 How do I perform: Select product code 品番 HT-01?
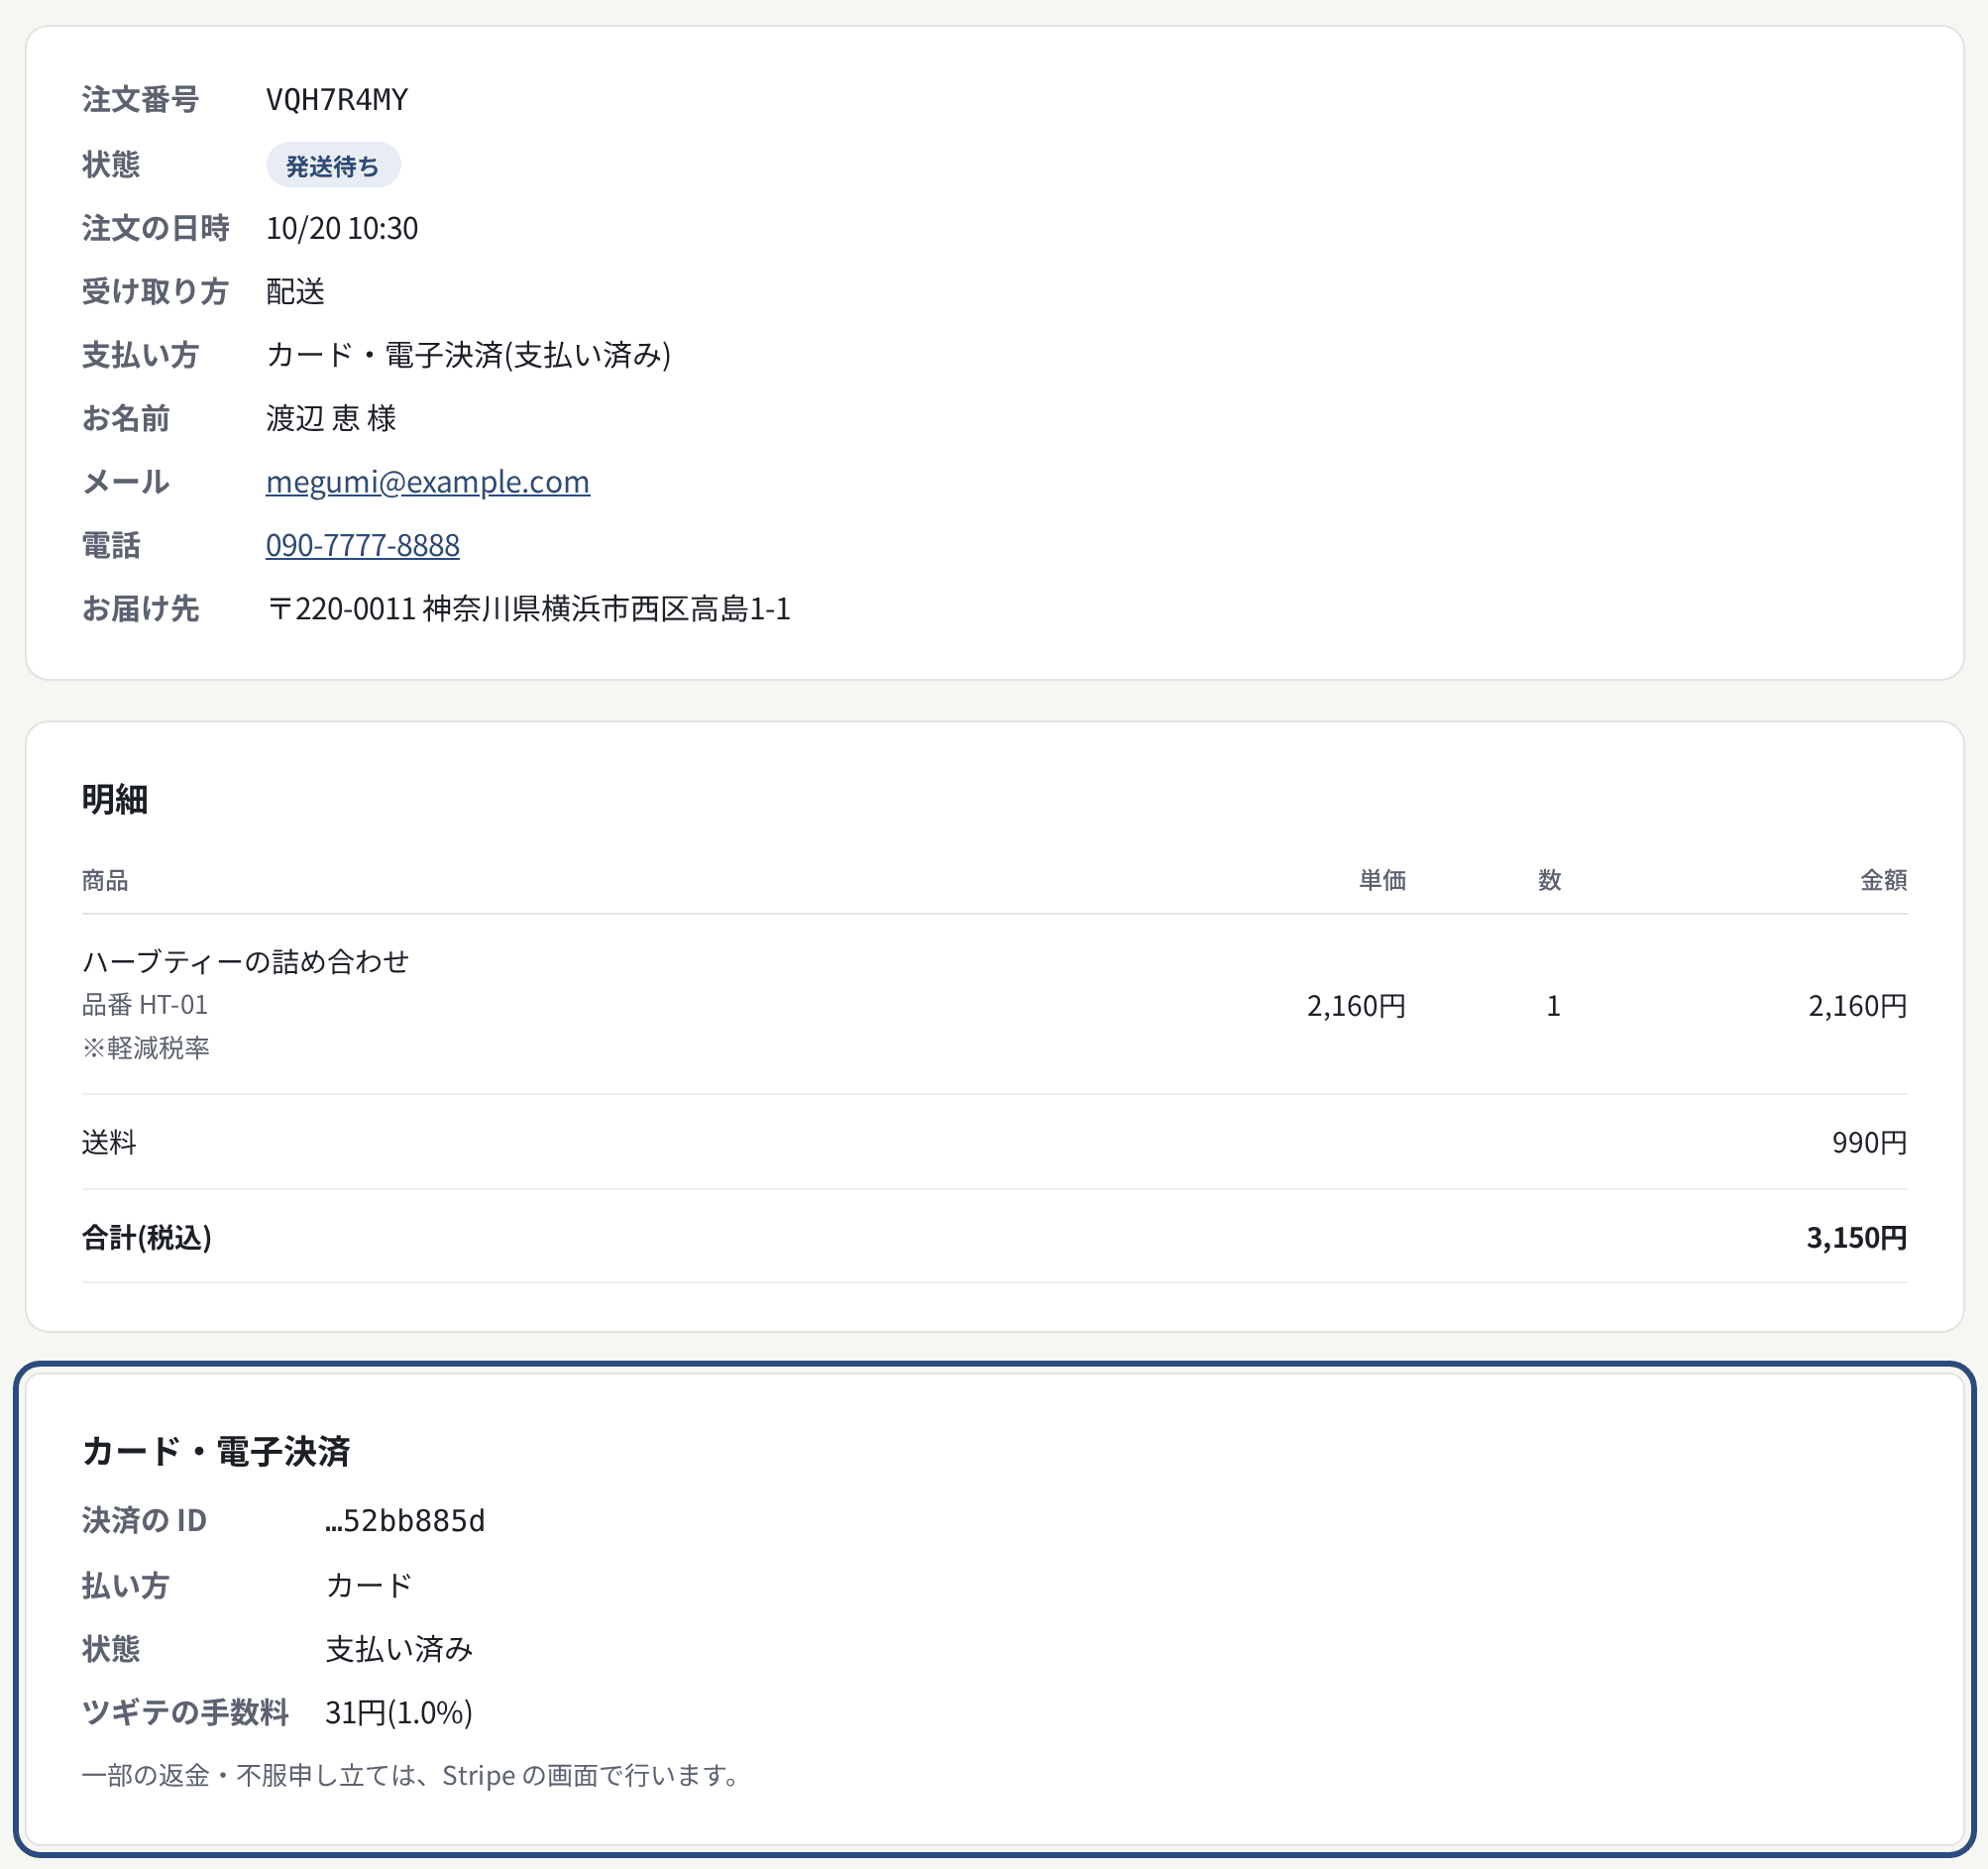click(145, 1005)
